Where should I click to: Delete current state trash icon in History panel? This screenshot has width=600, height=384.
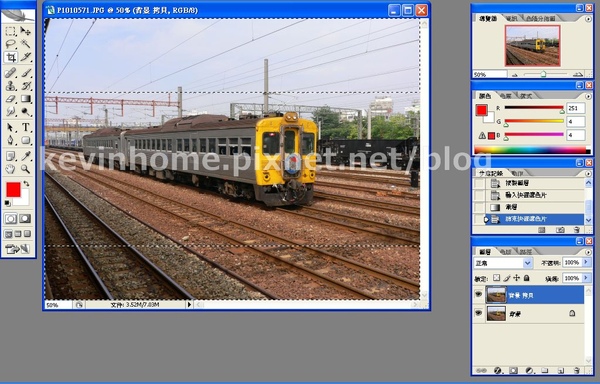point(576,230)
